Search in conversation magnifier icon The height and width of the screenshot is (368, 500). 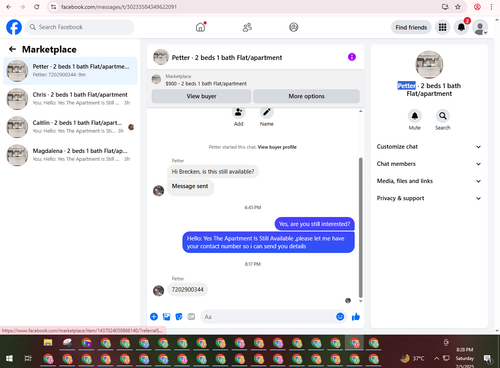point(443,116)
